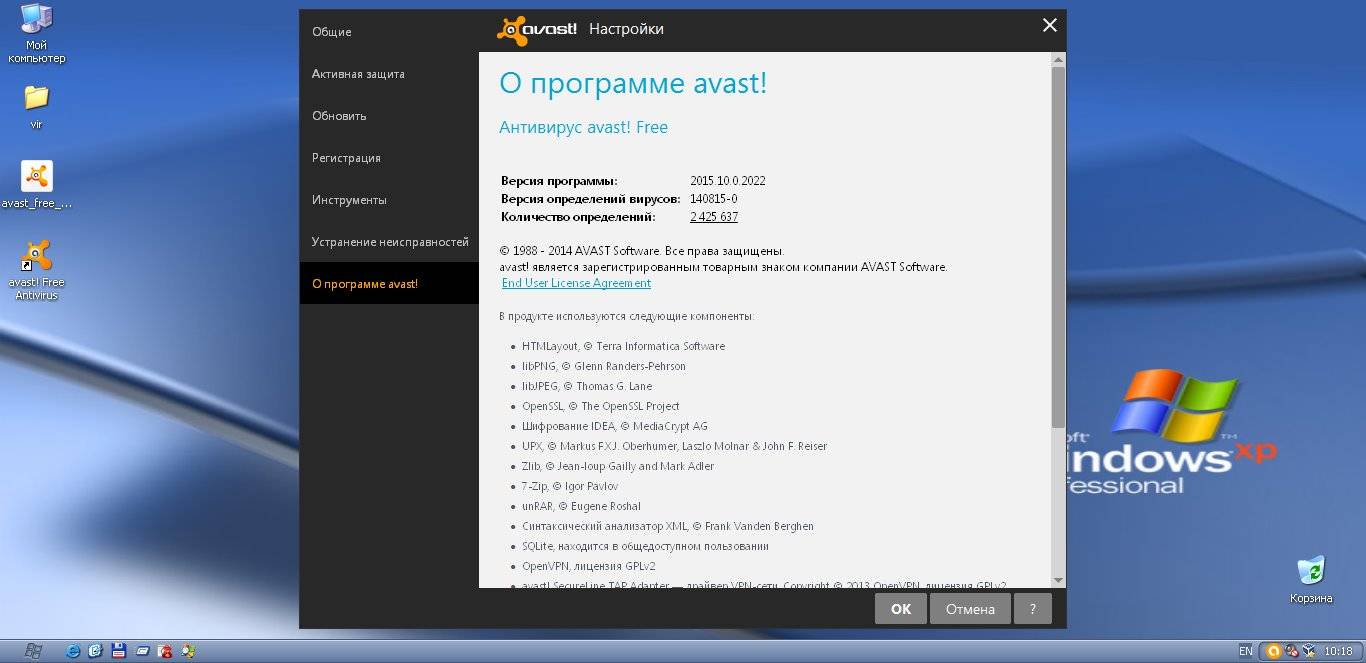This screenshot has height=663, width=1366.
Task: Click the avast orange tray icon
Action: (1273, 651)
